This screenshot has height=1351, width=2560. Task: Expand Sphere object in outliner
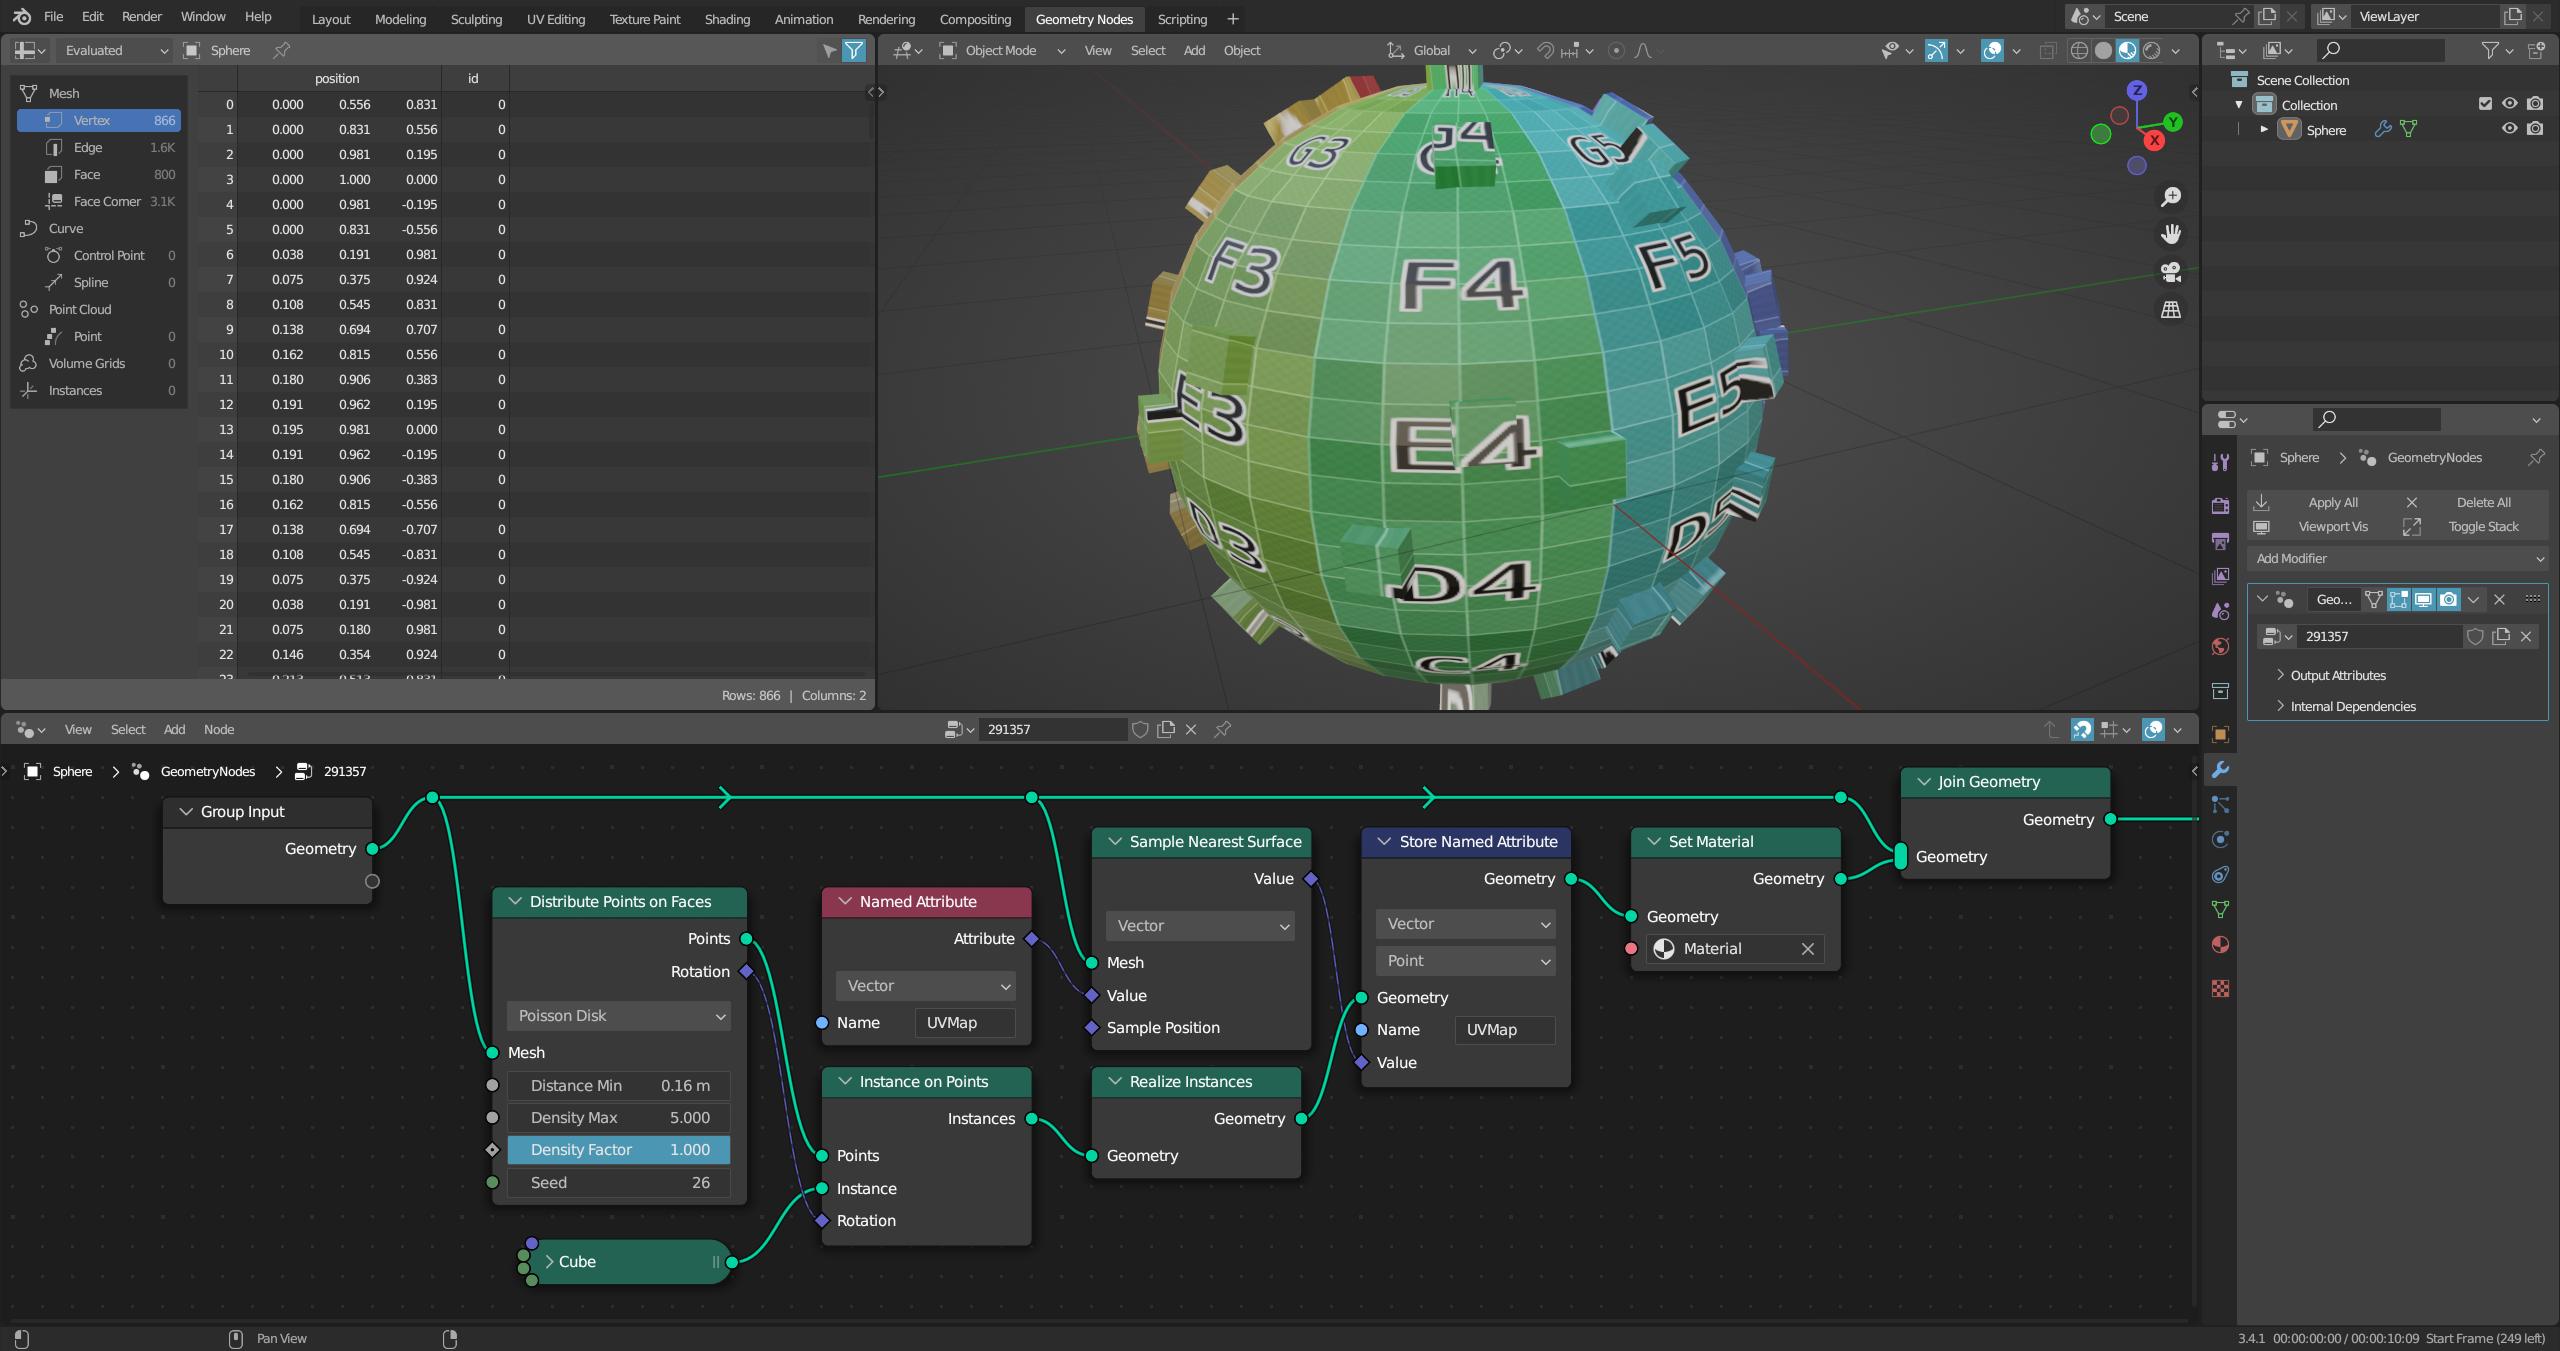click(x=2264, y=130)
